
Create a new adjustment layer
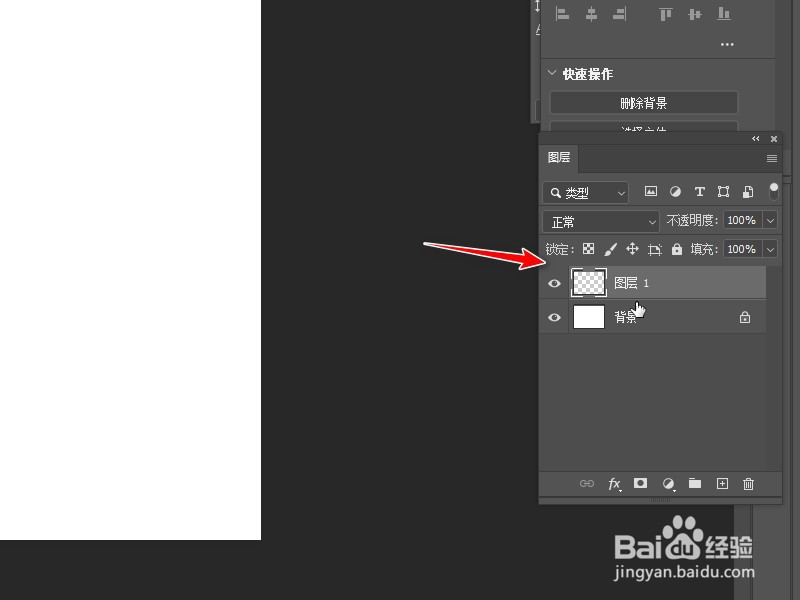668,484
